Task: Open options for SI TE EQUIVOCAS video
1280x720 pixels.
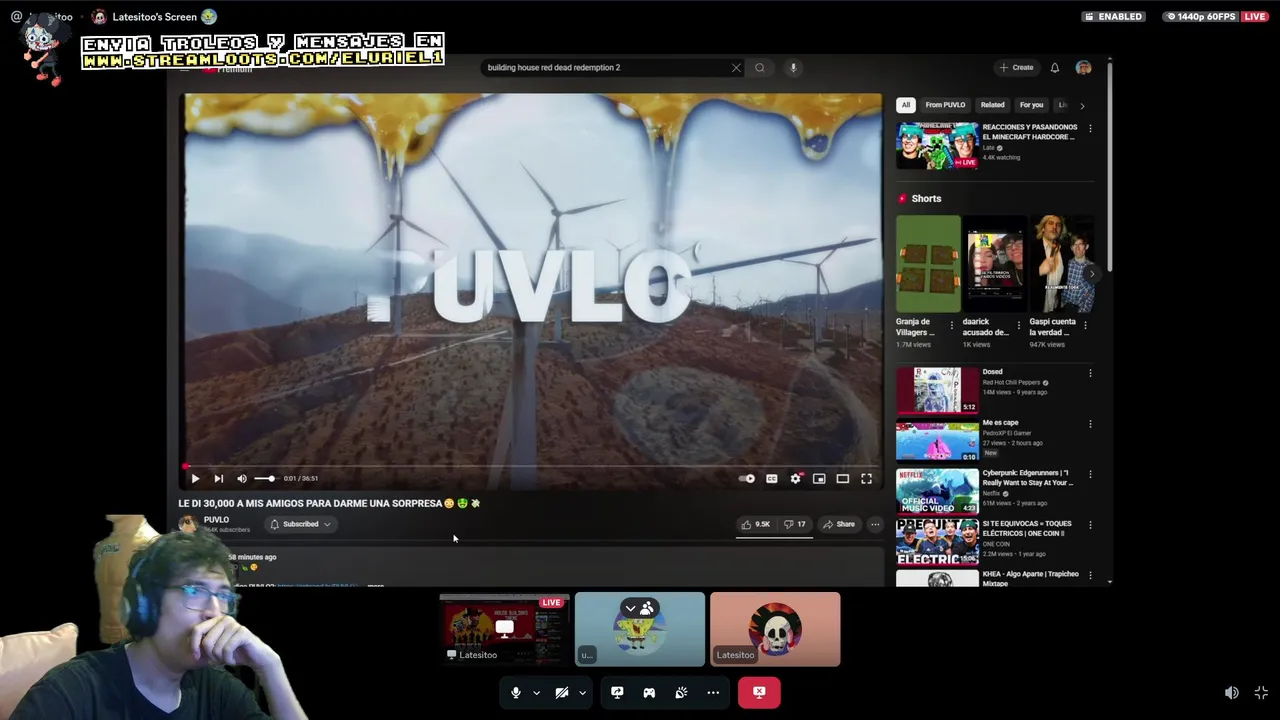Action: pos(1090,526)
